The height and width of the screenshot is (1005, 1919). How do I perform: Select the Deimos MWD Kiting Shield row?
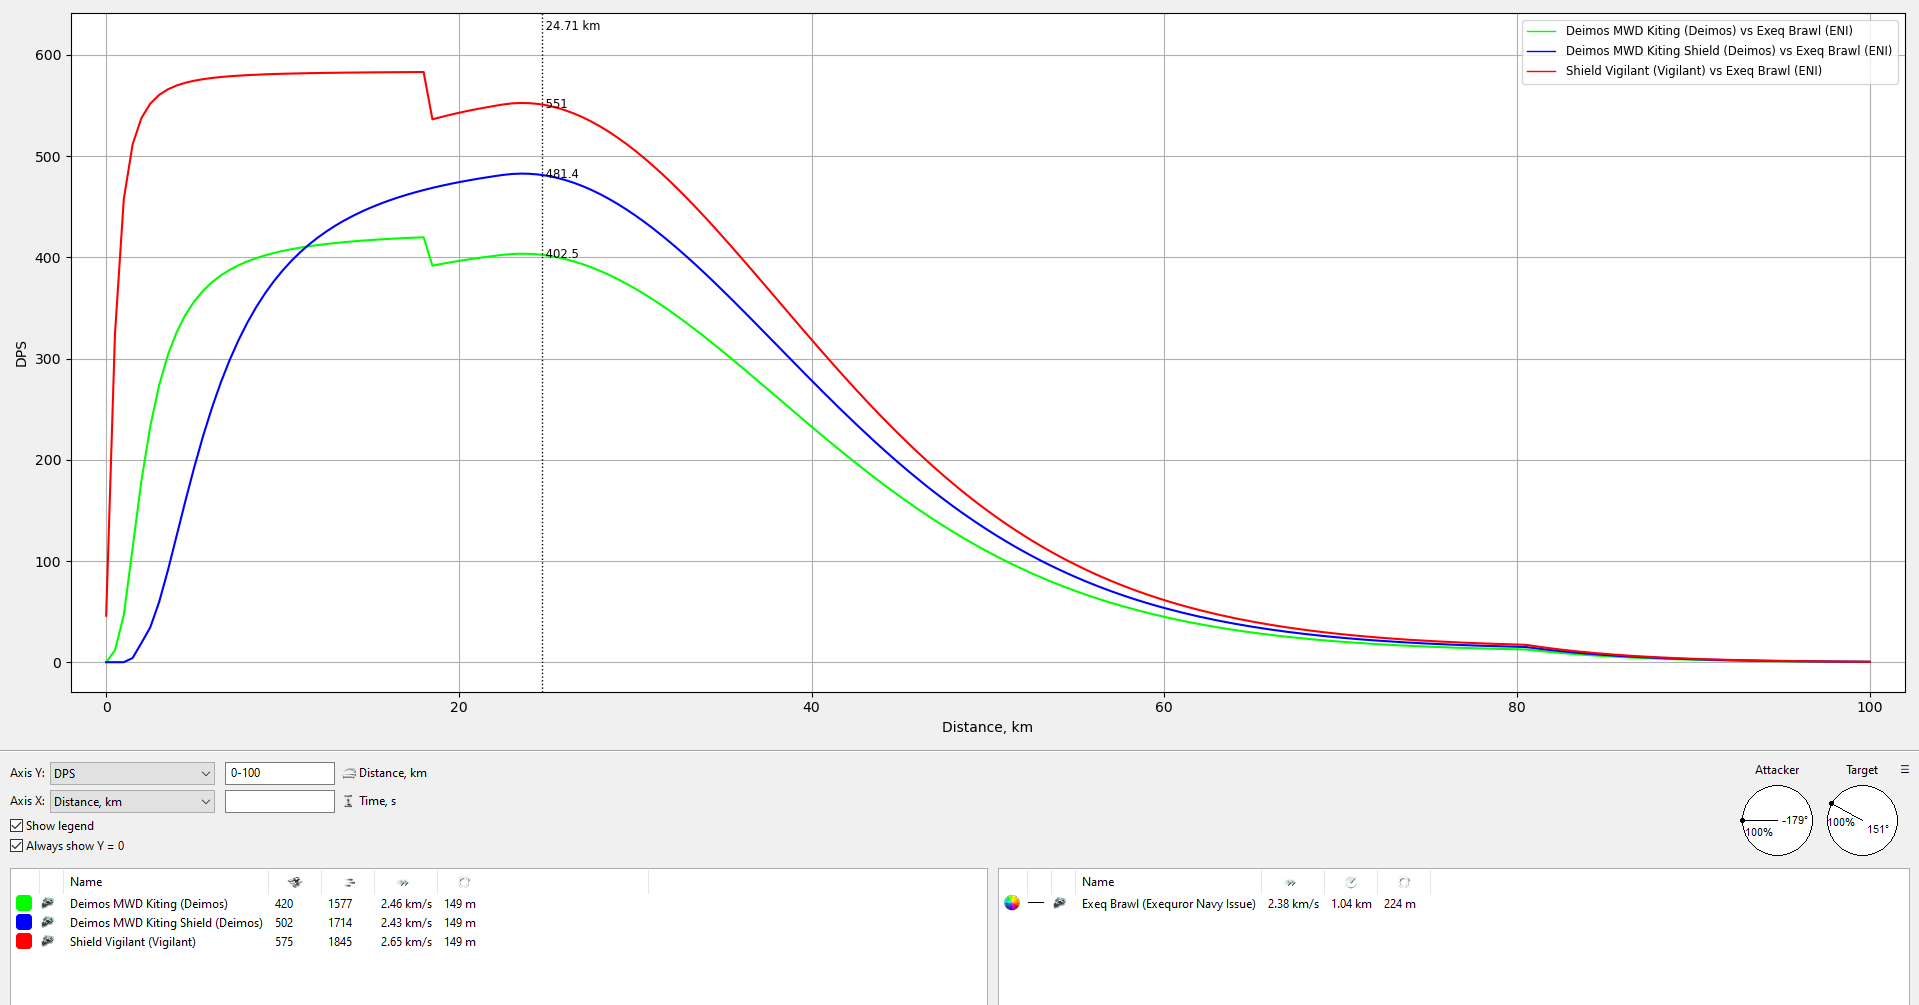click(x=166, y=922)
